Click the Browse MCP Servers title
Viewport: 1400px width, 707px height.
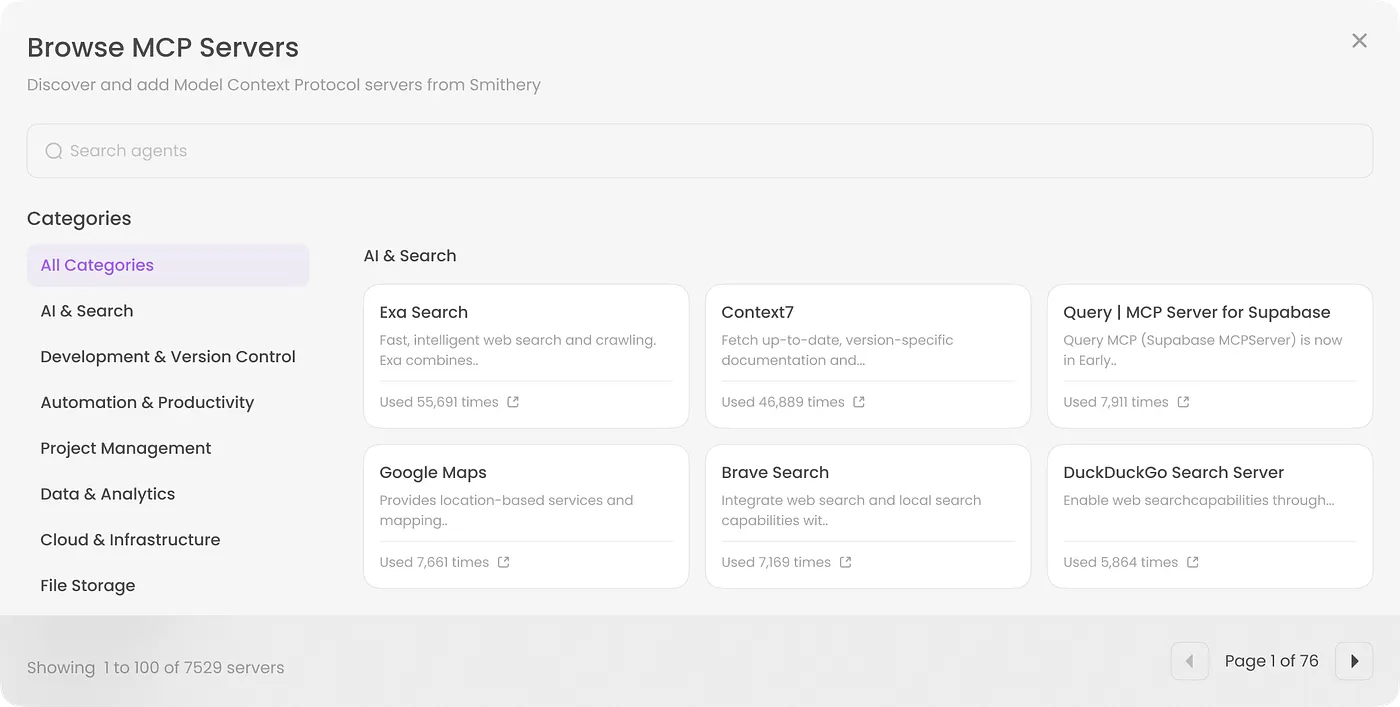click(163, 47)
